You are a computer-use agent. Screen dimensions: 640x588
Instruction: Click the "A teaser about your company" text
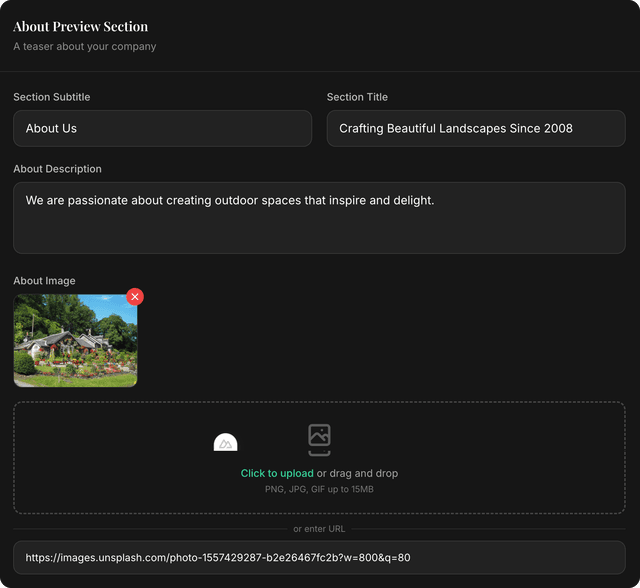[x=84, y=46]
